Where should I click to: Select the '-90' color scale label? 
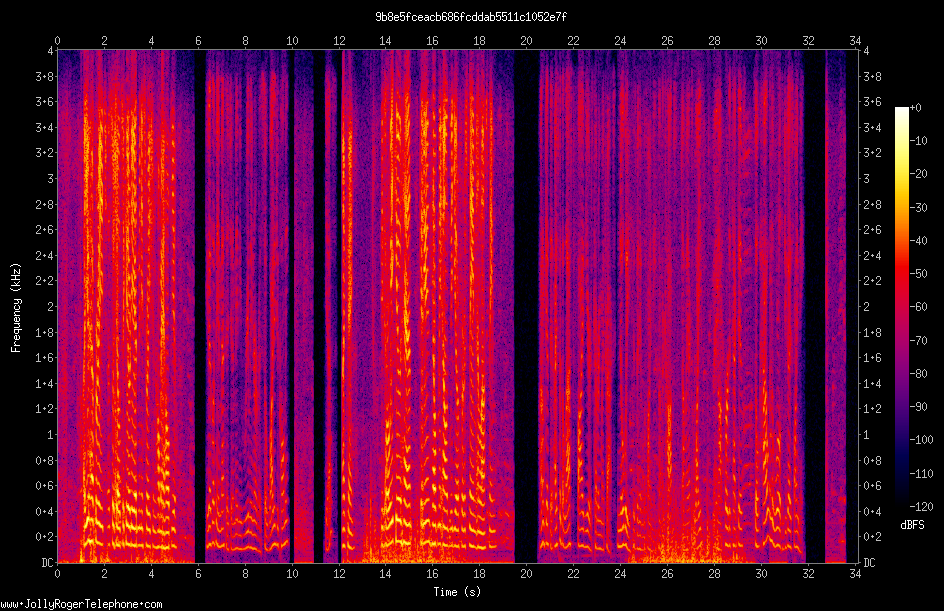(x=918, y=407)
